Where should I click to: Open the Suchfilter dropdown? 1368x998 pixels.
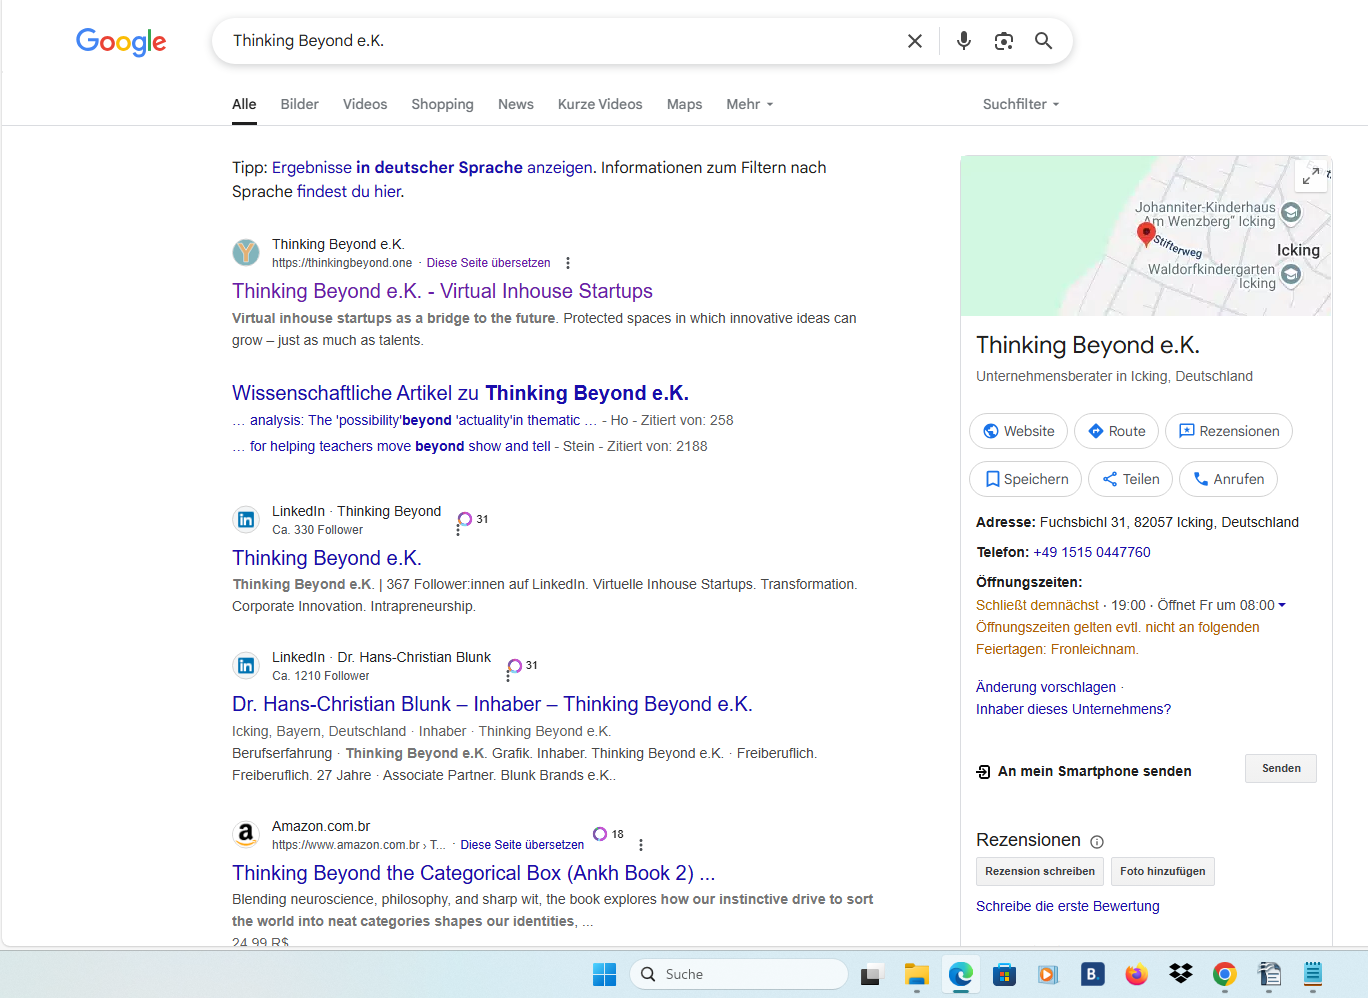tap(1021, 104)
